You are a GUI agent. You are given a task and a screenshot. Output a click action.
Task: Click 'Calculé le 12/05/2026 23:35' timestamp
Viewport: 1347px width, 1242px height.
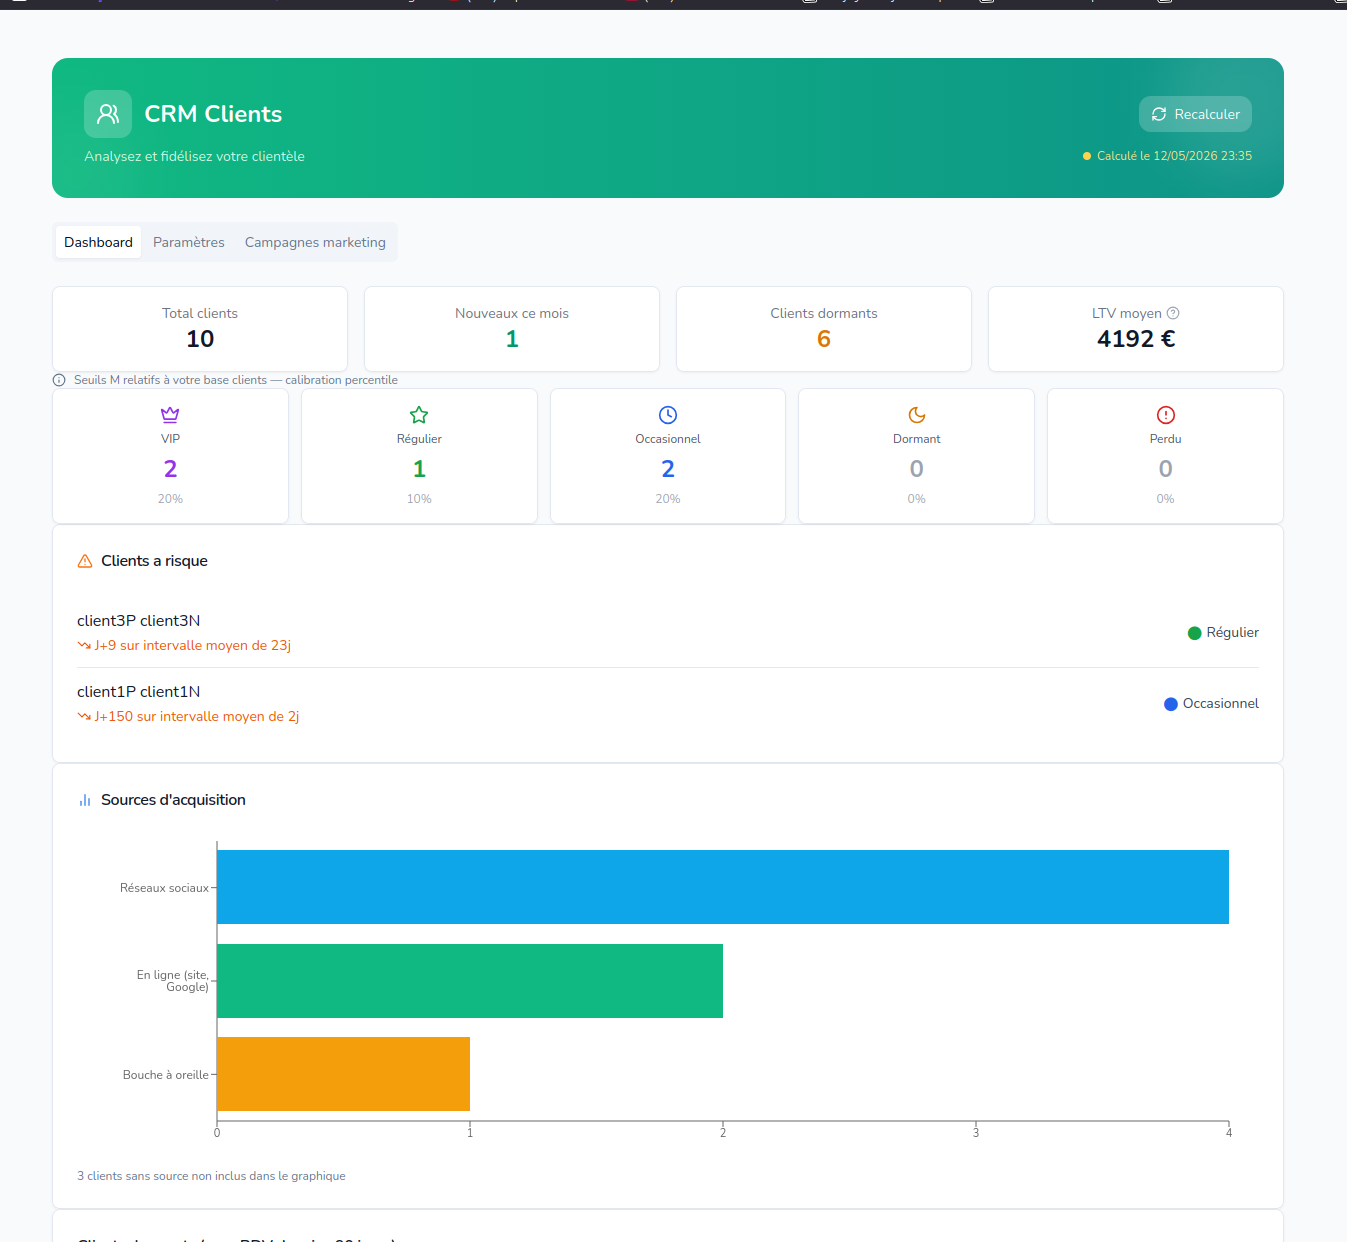click(1174, 156)
